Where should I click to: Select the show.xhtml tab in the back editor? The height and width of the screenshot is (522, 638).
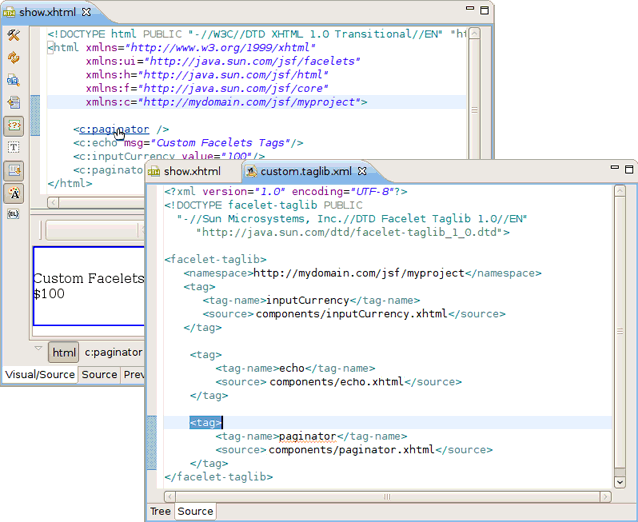point(47,12)
